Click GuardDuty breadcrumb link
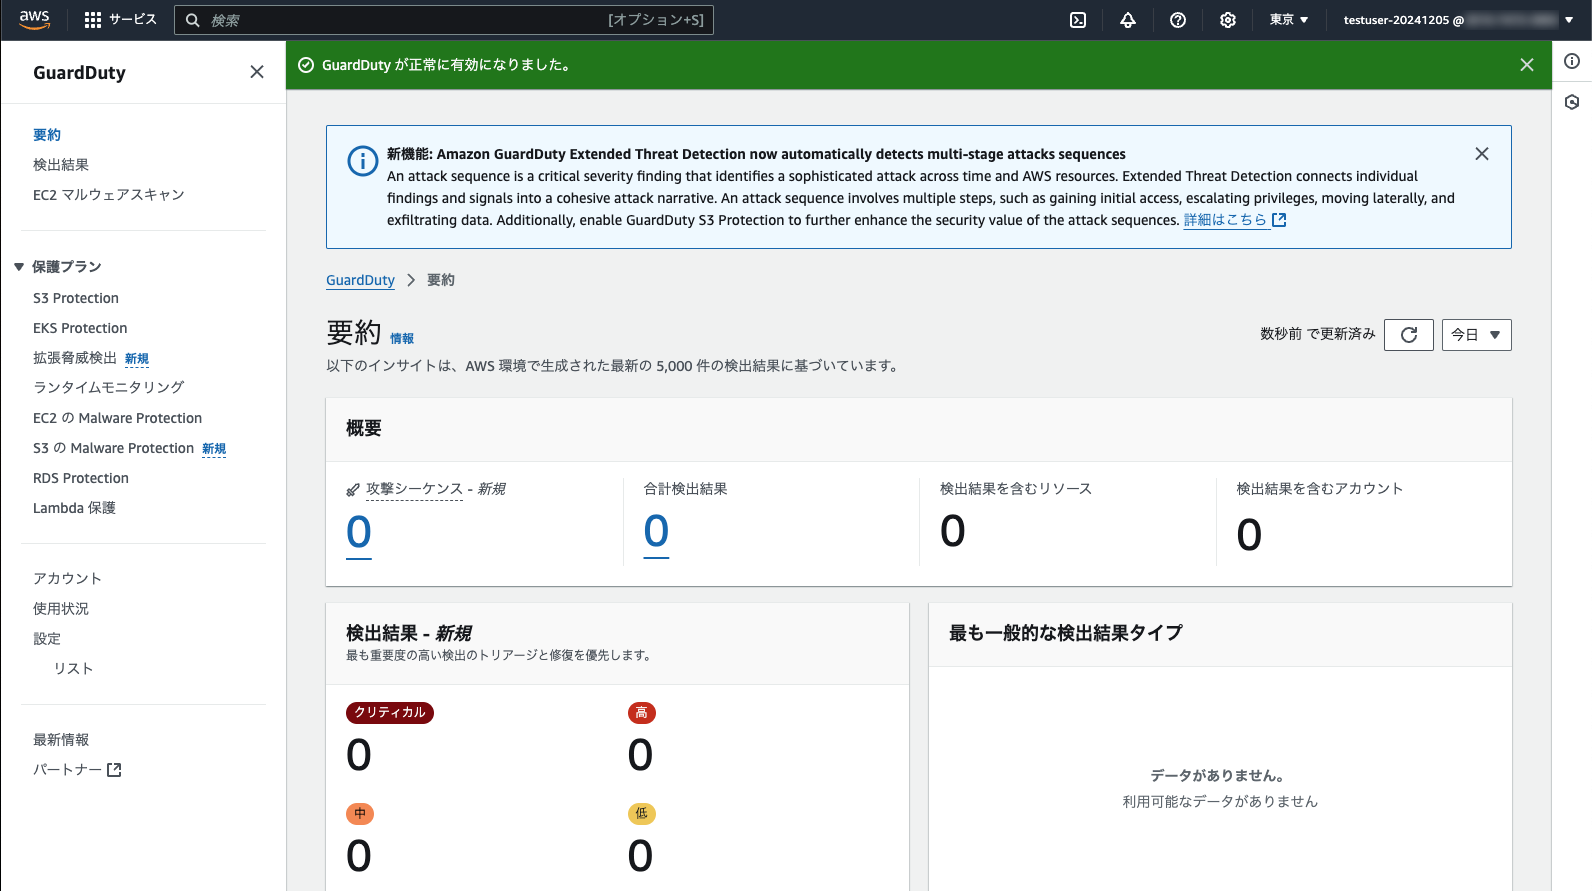1592x891 pixels. point(360,280)
